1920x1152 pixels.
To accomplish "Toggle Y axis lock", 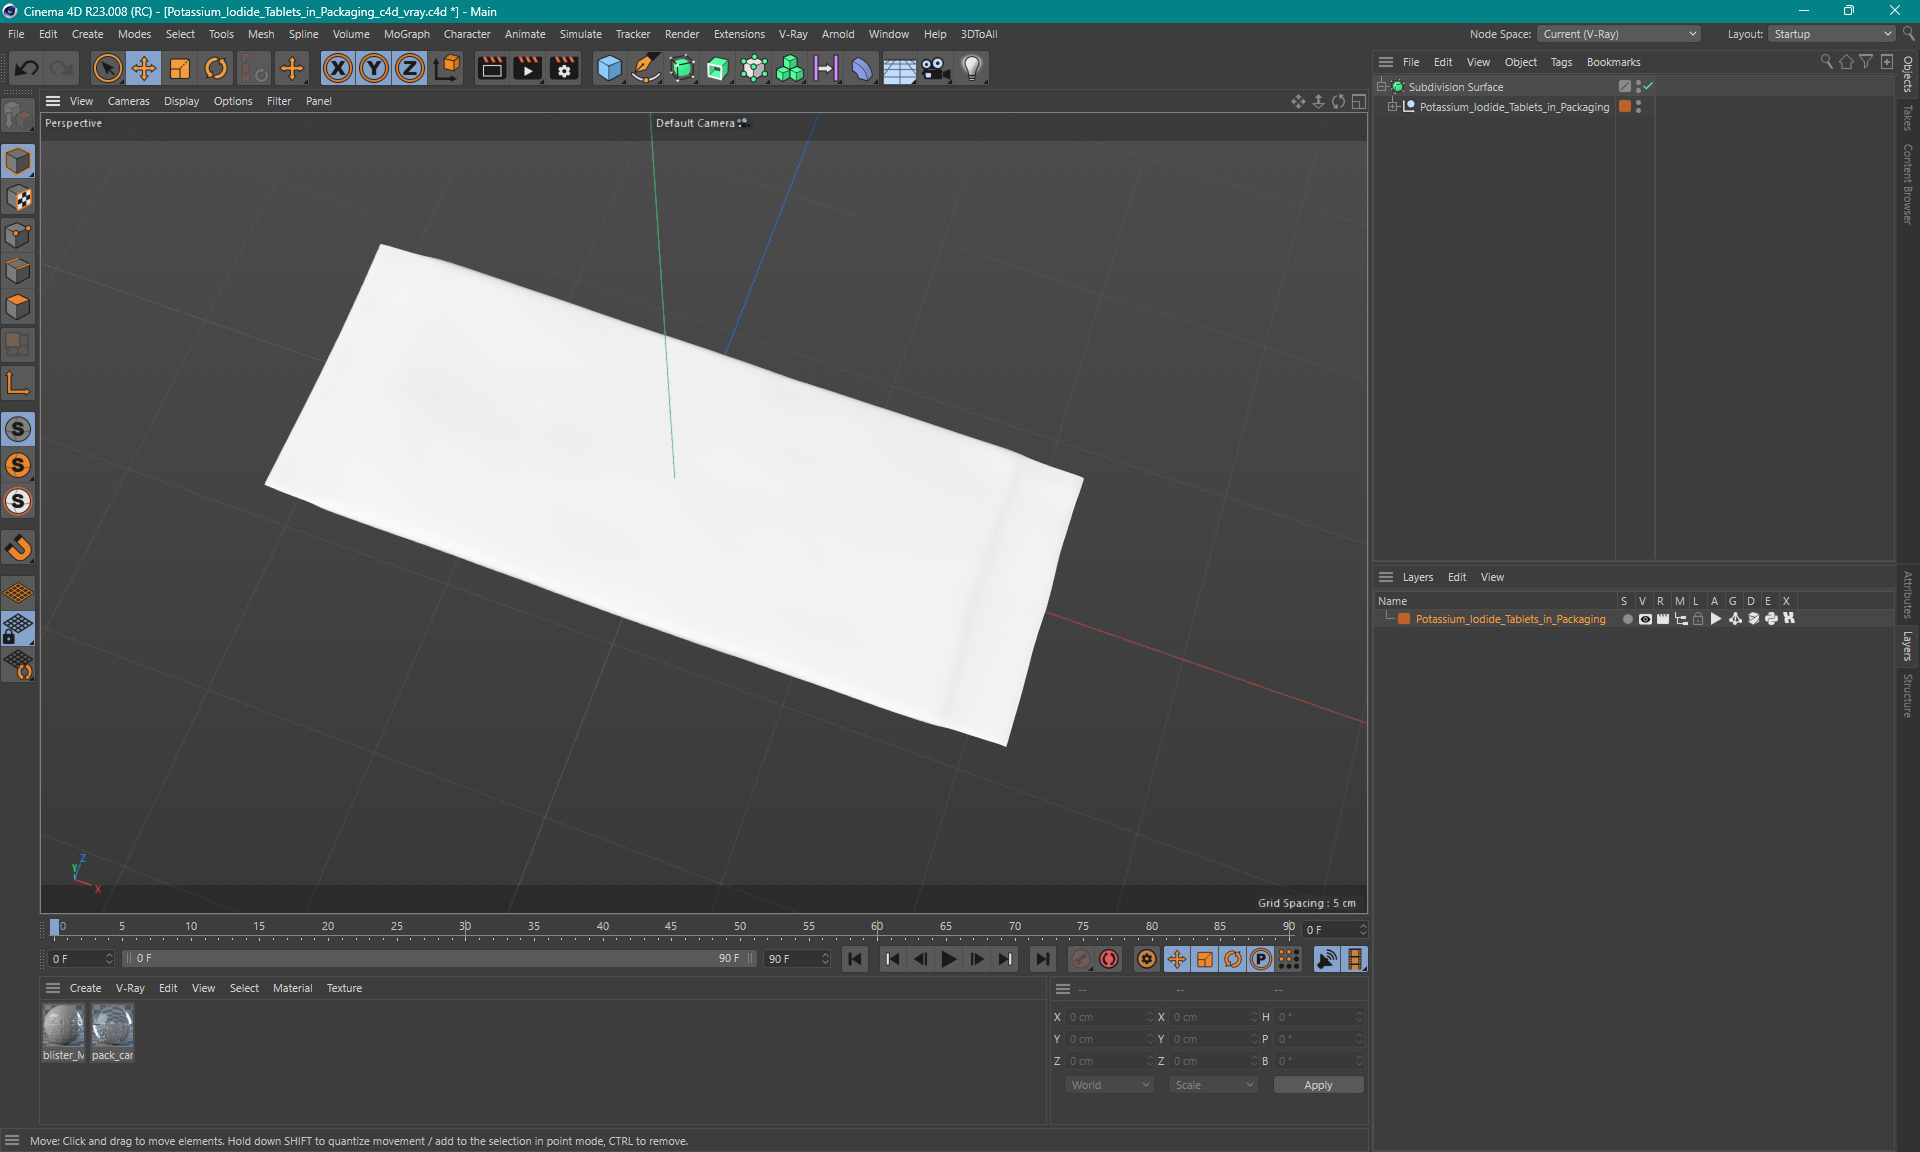I will 374,68.
